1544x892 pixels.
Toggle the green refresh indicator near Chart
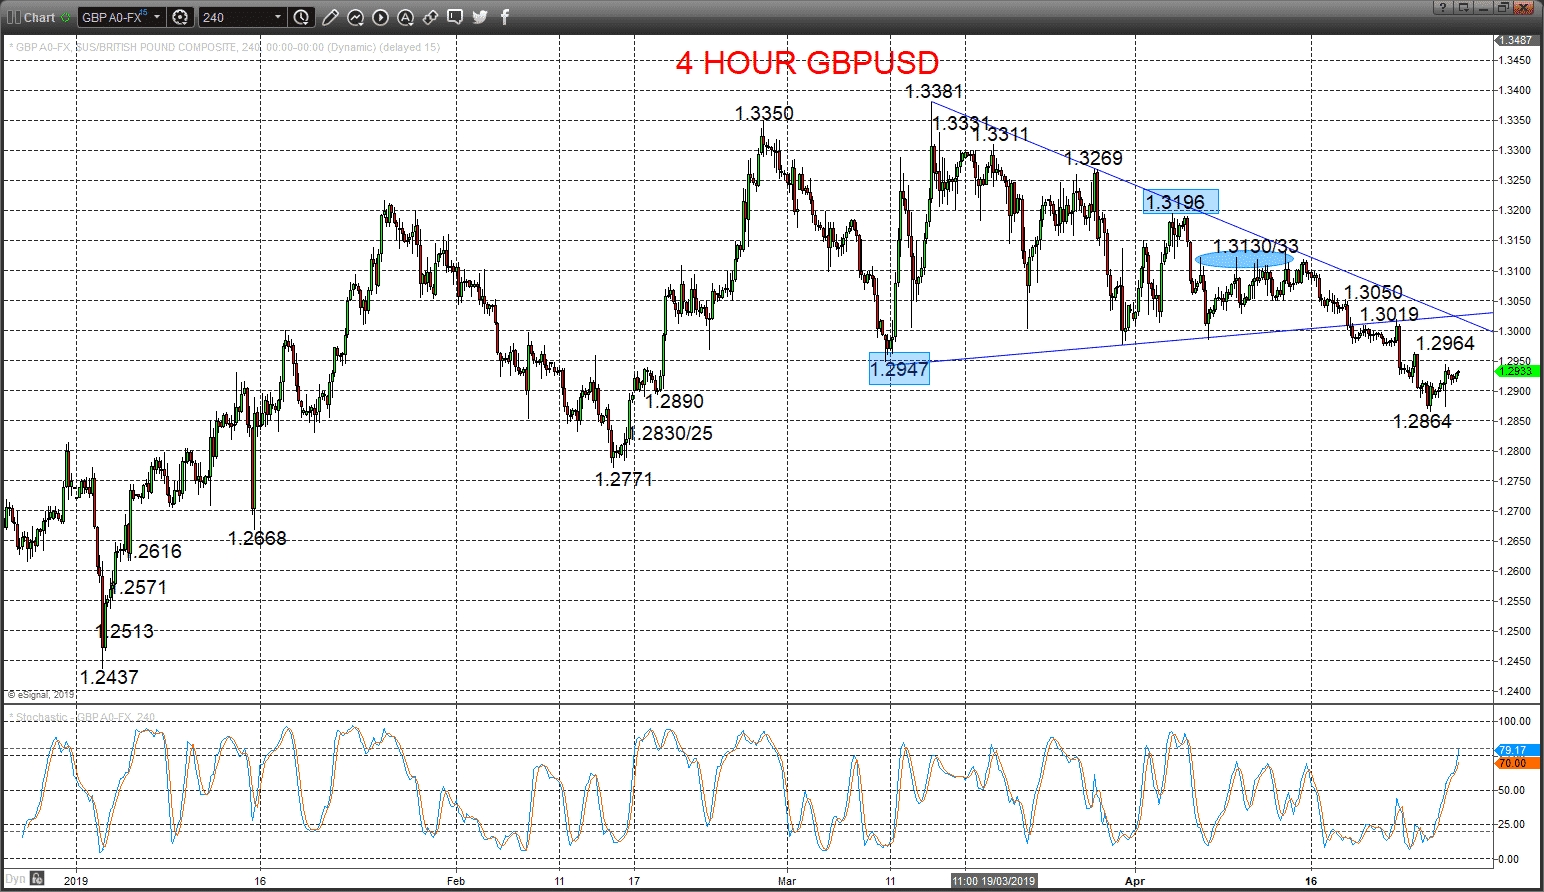point(65,17)
